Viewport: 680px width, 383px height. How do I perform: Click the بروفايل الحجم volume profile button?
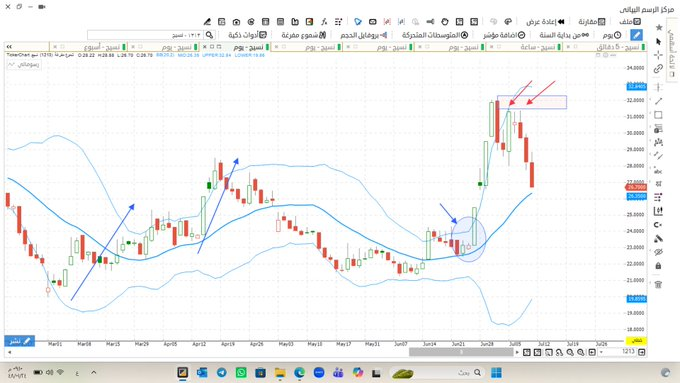click(x=363, y=35)
